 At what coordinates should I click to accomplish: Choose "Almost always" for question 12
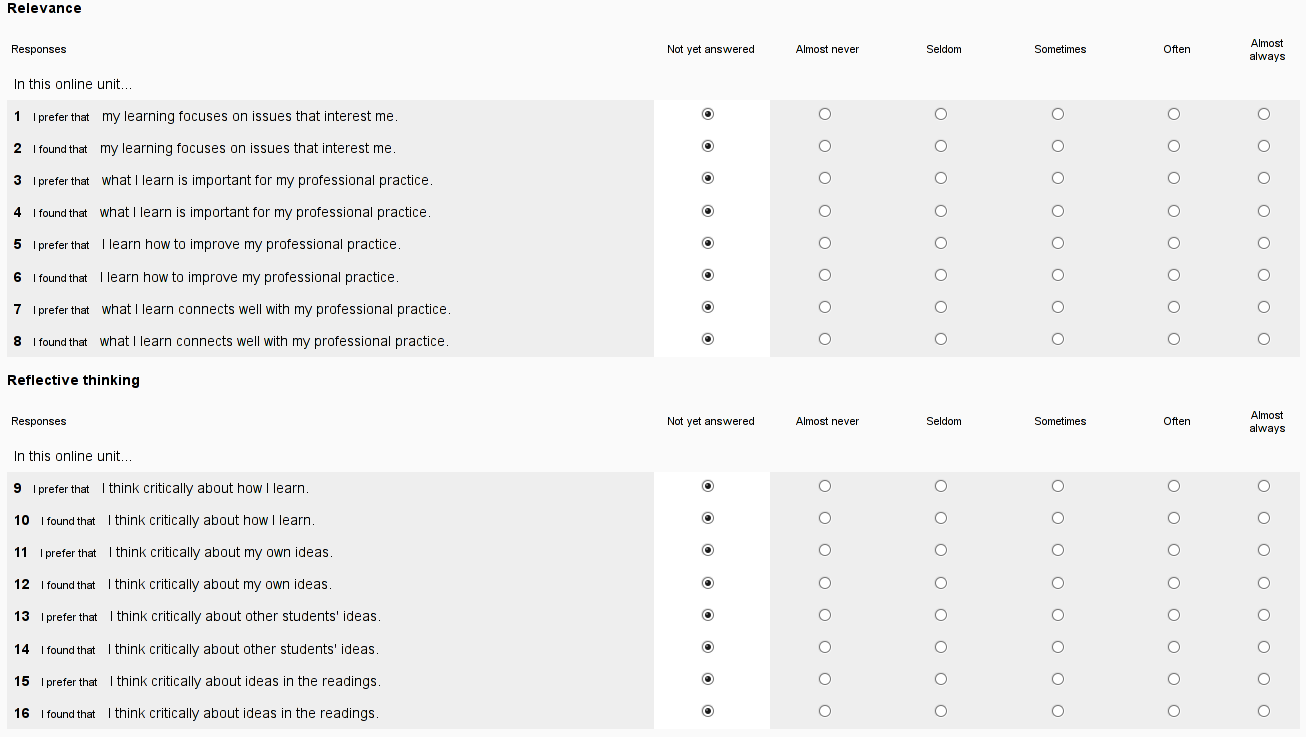tap(1264, 583)
